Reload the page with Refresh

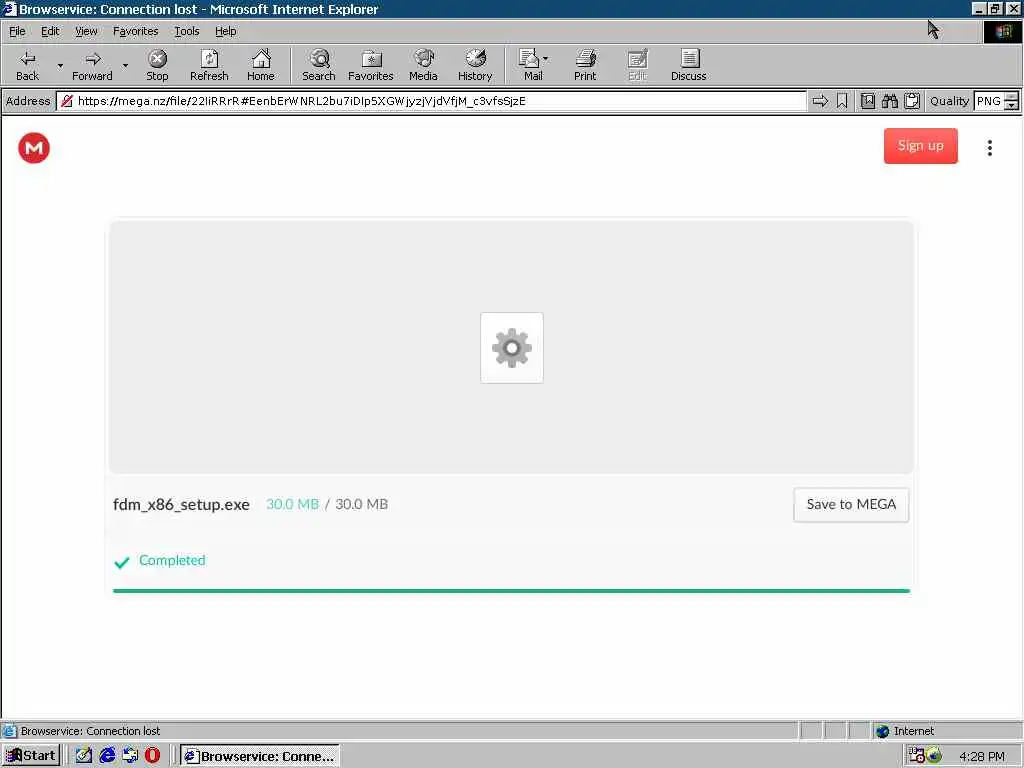pos(209,65)
